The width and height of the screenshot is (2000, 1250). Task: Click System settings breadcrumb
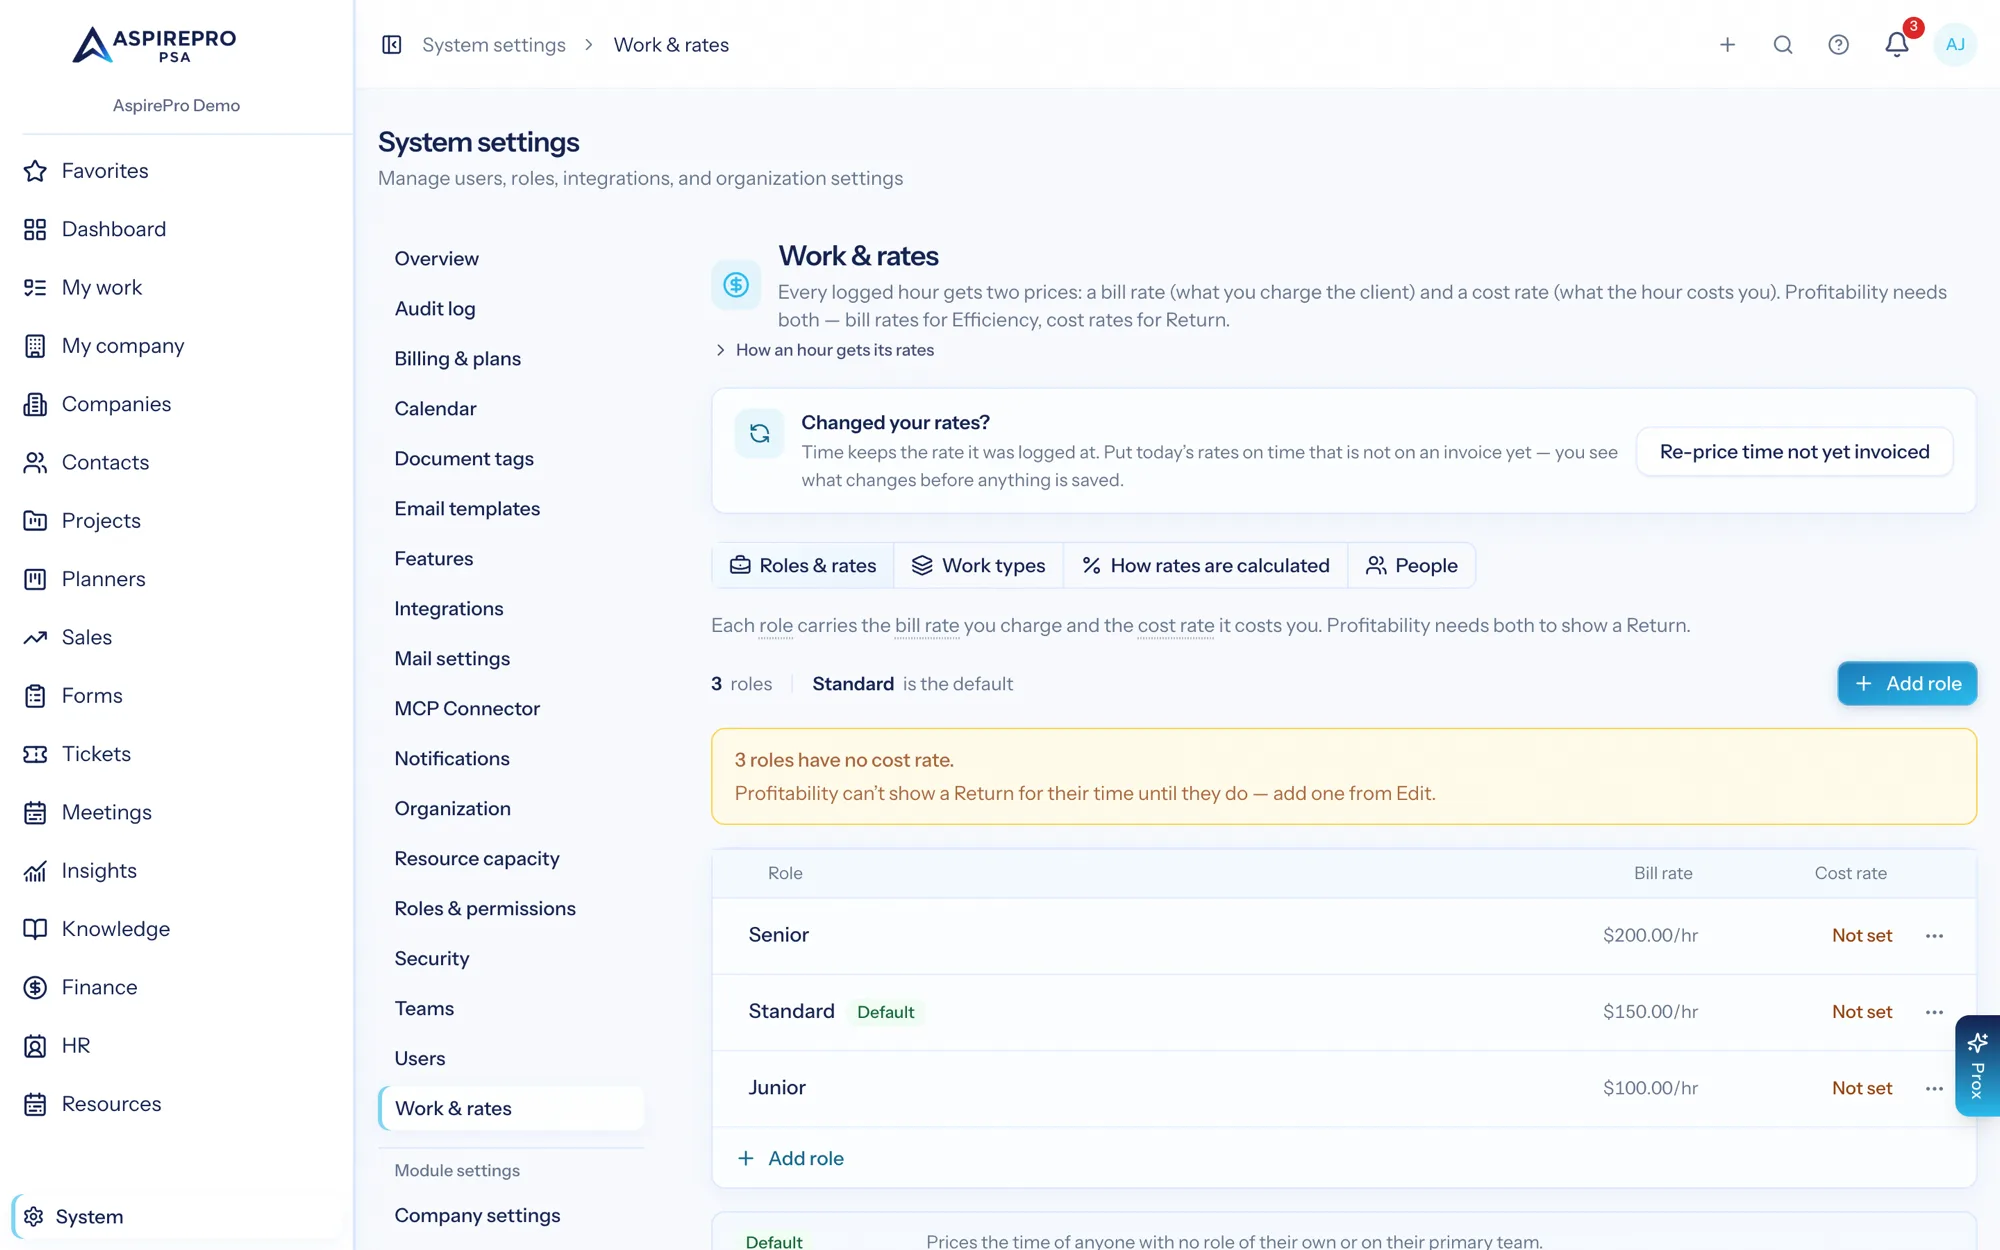tap(494, 45)
